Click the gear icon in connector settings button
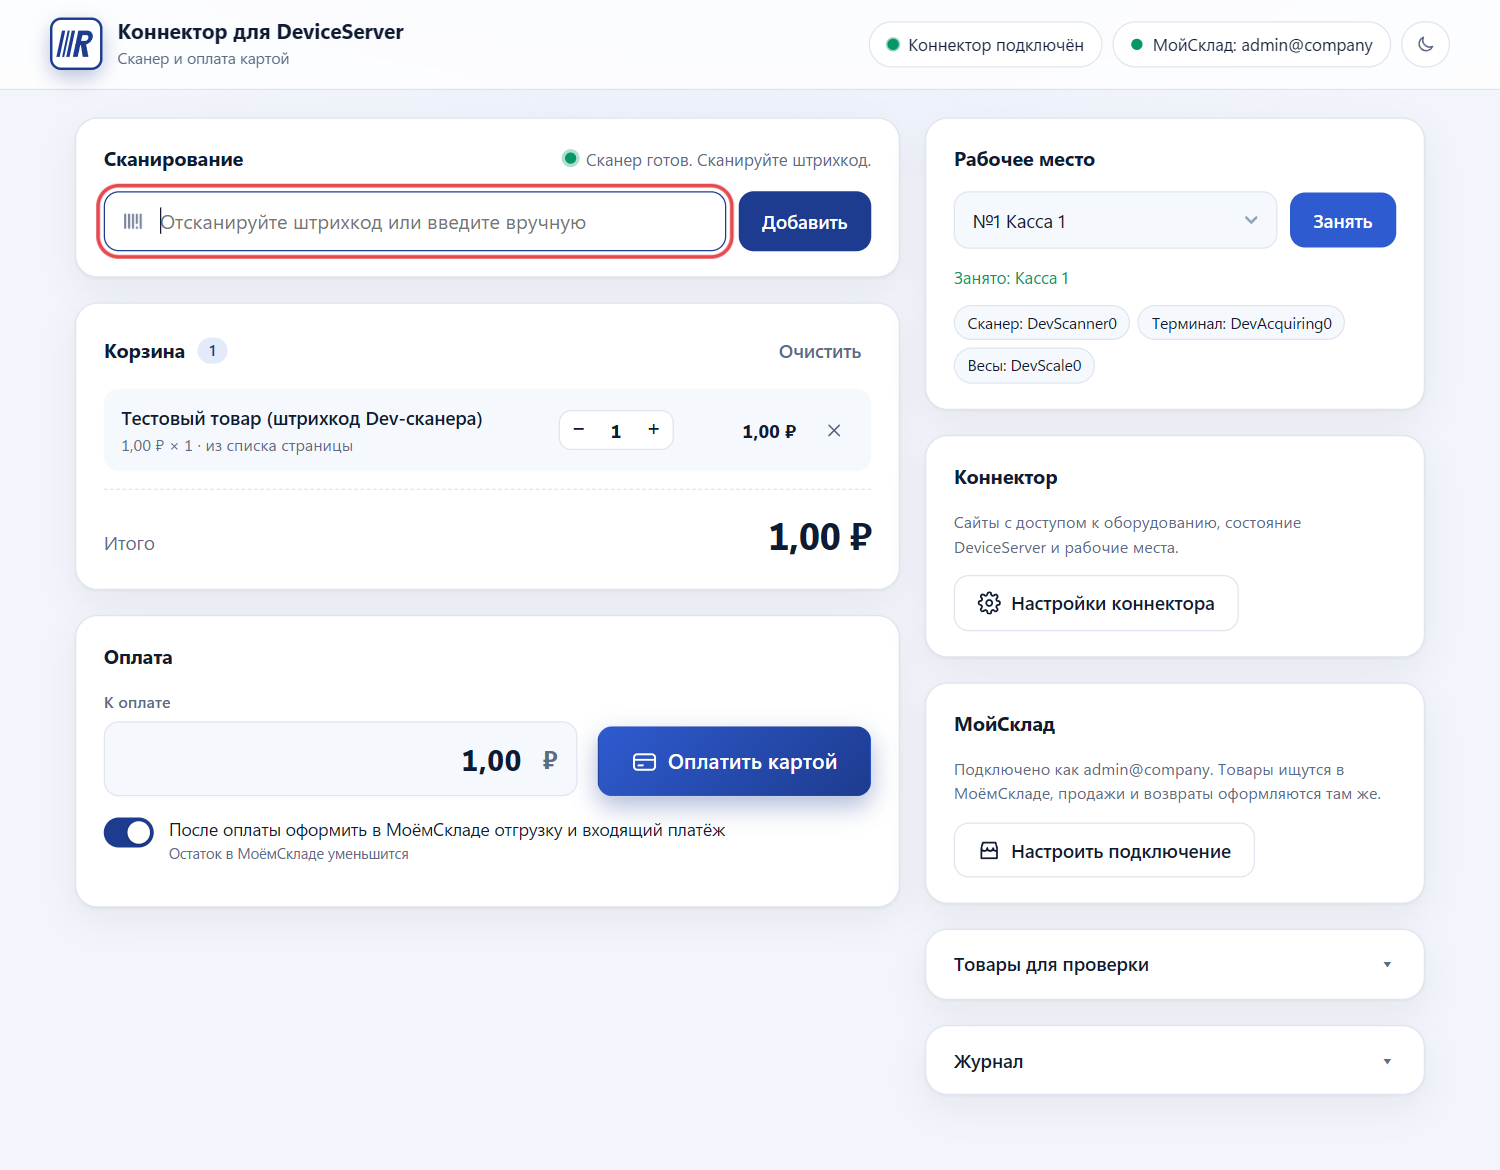This screenshot has width=1500, height=1170. pyautogui.click(x=989, y=603)
